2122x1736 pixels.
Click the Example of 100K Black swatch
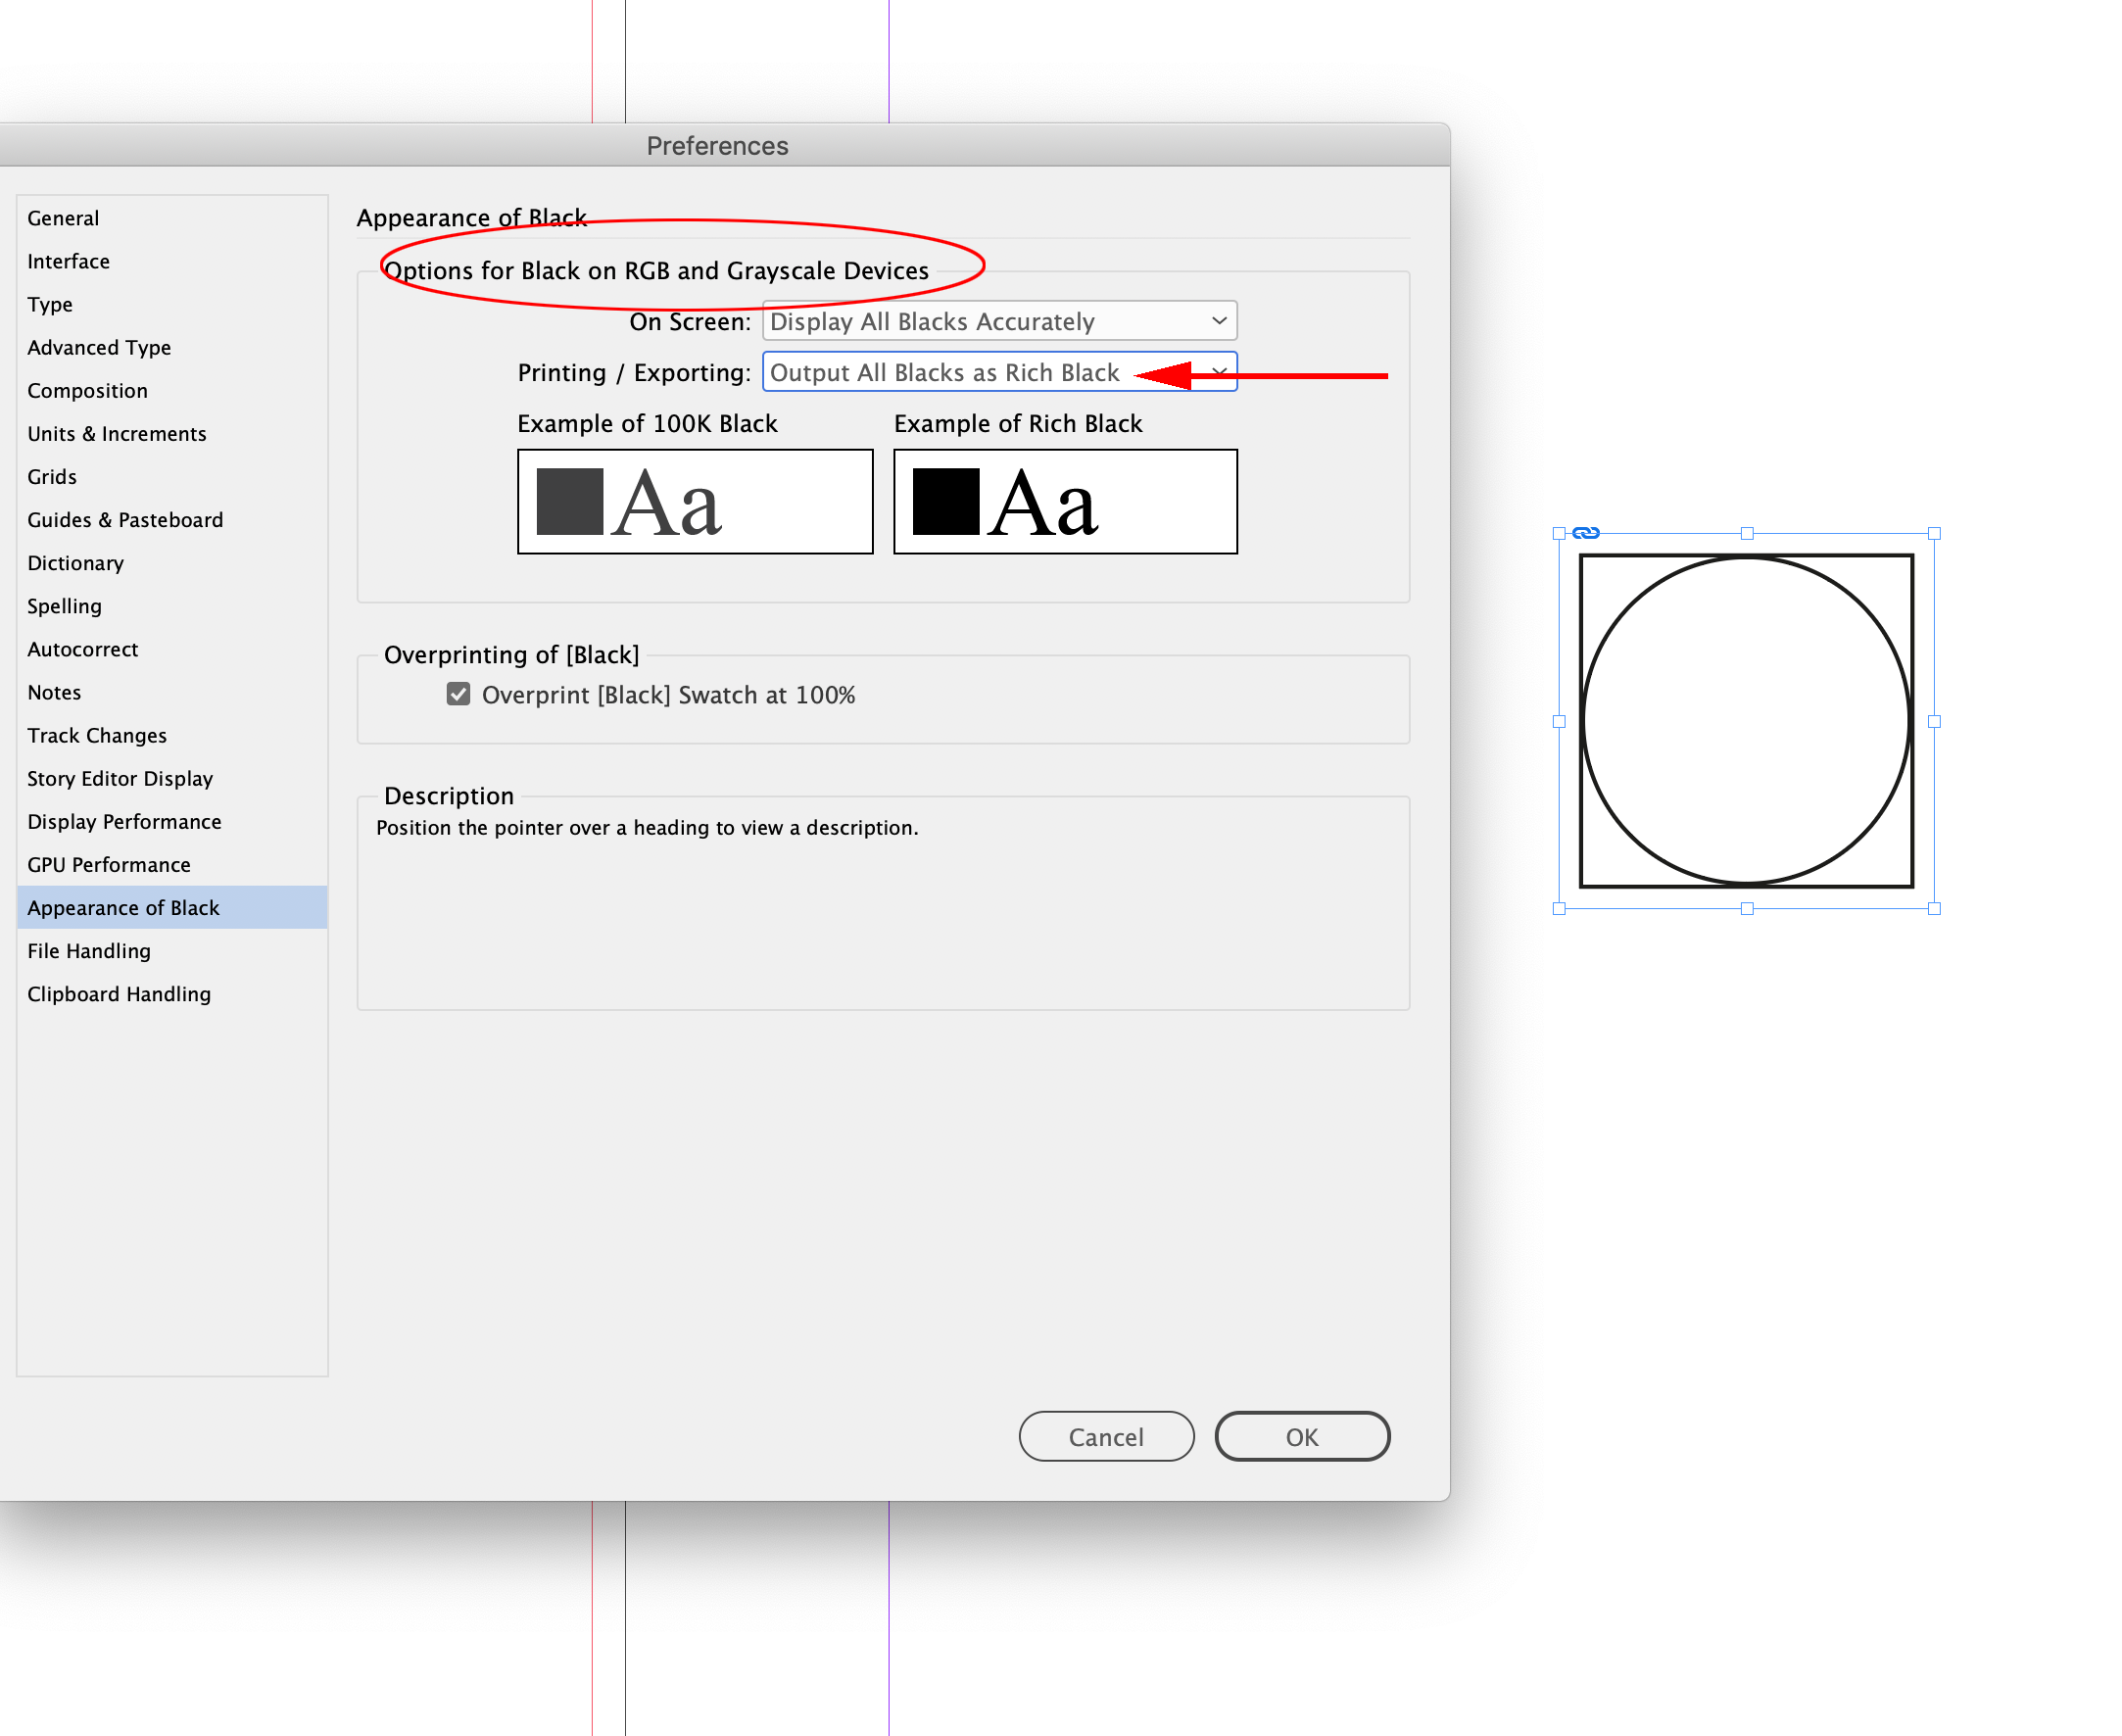(x=694, y=501)
